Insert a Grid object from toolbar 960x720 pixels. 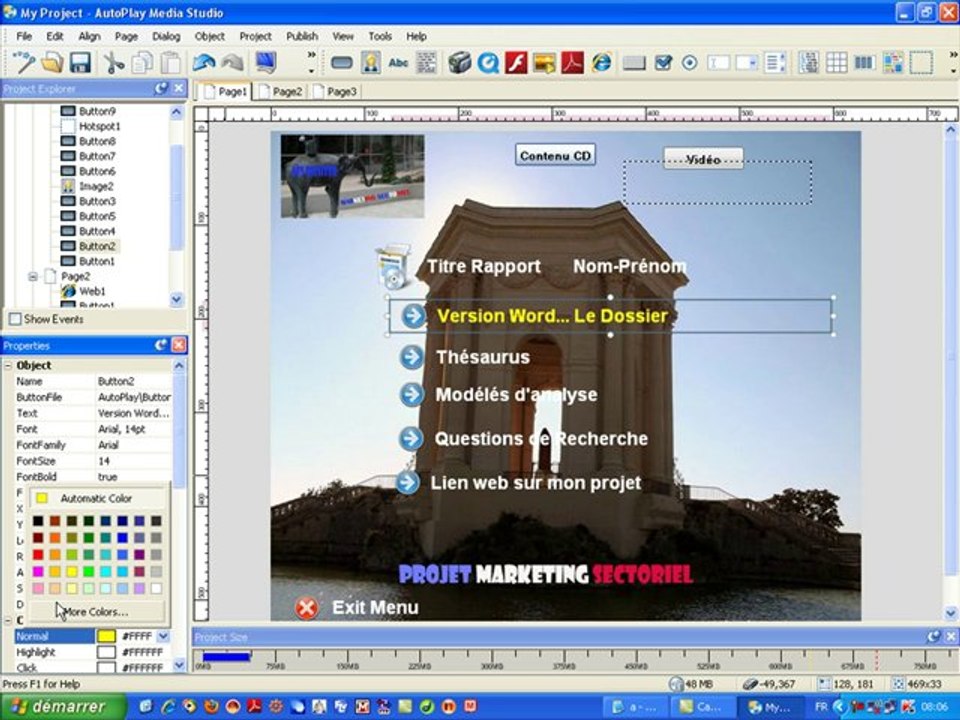[836, 62]
